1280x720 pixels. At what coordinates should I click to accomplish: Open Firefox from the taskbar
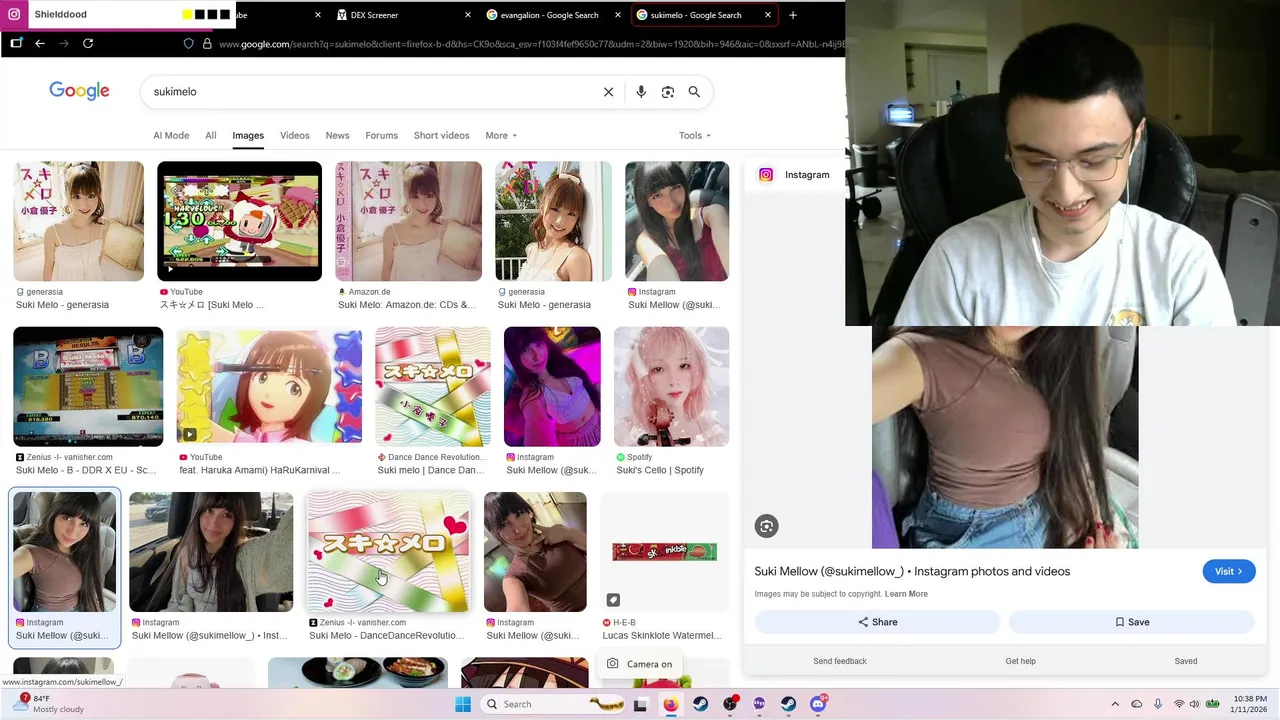tap(670, 704)
